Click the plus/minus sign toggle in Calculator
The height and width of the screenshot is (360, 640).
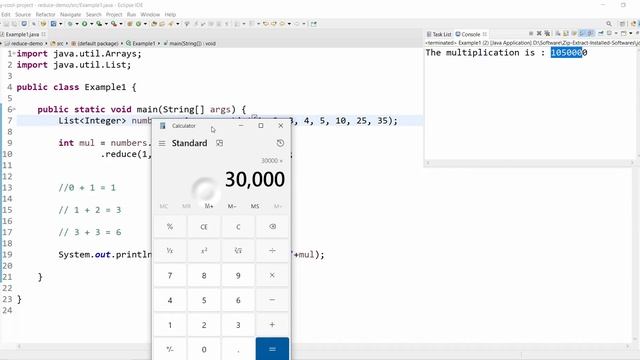click(170, 349)
